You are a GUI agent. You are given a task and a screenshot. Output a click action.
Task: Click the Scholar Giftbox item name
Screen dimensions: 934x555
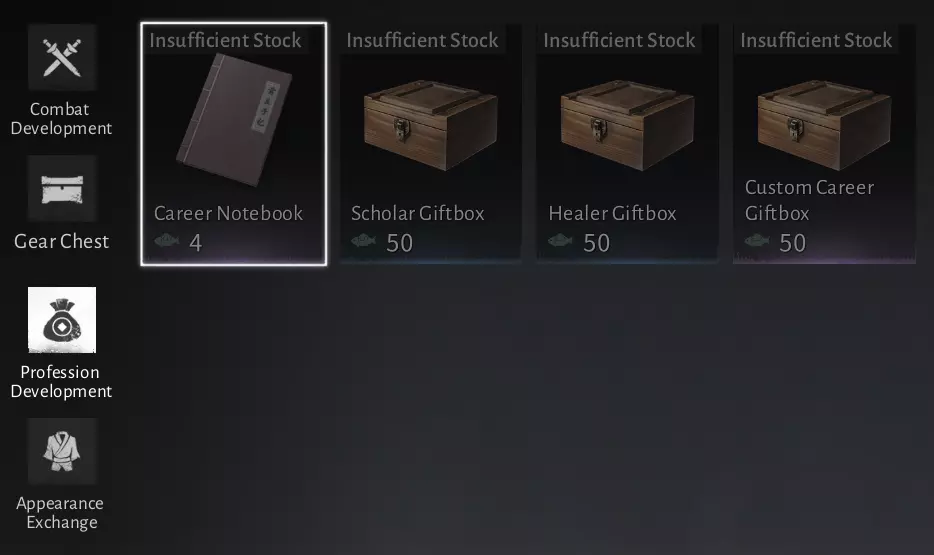(x=418, y=213)
